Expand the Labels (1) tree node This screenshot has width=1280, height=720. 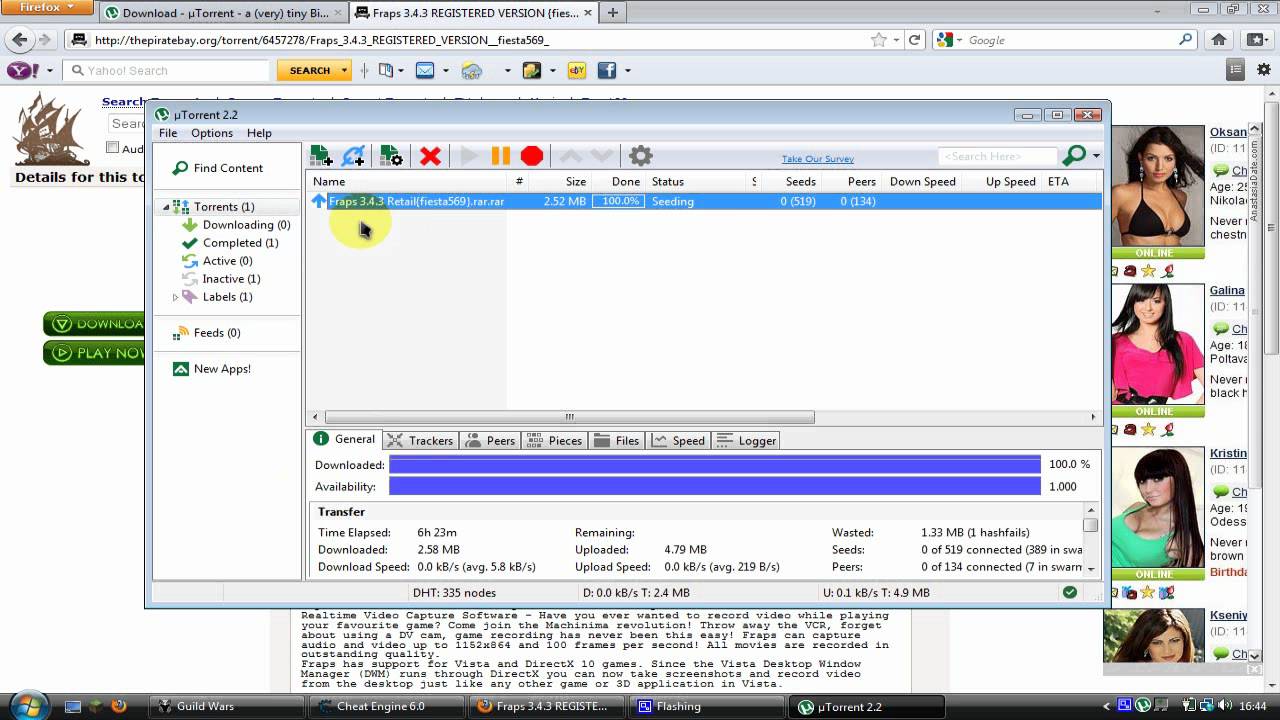176,297
